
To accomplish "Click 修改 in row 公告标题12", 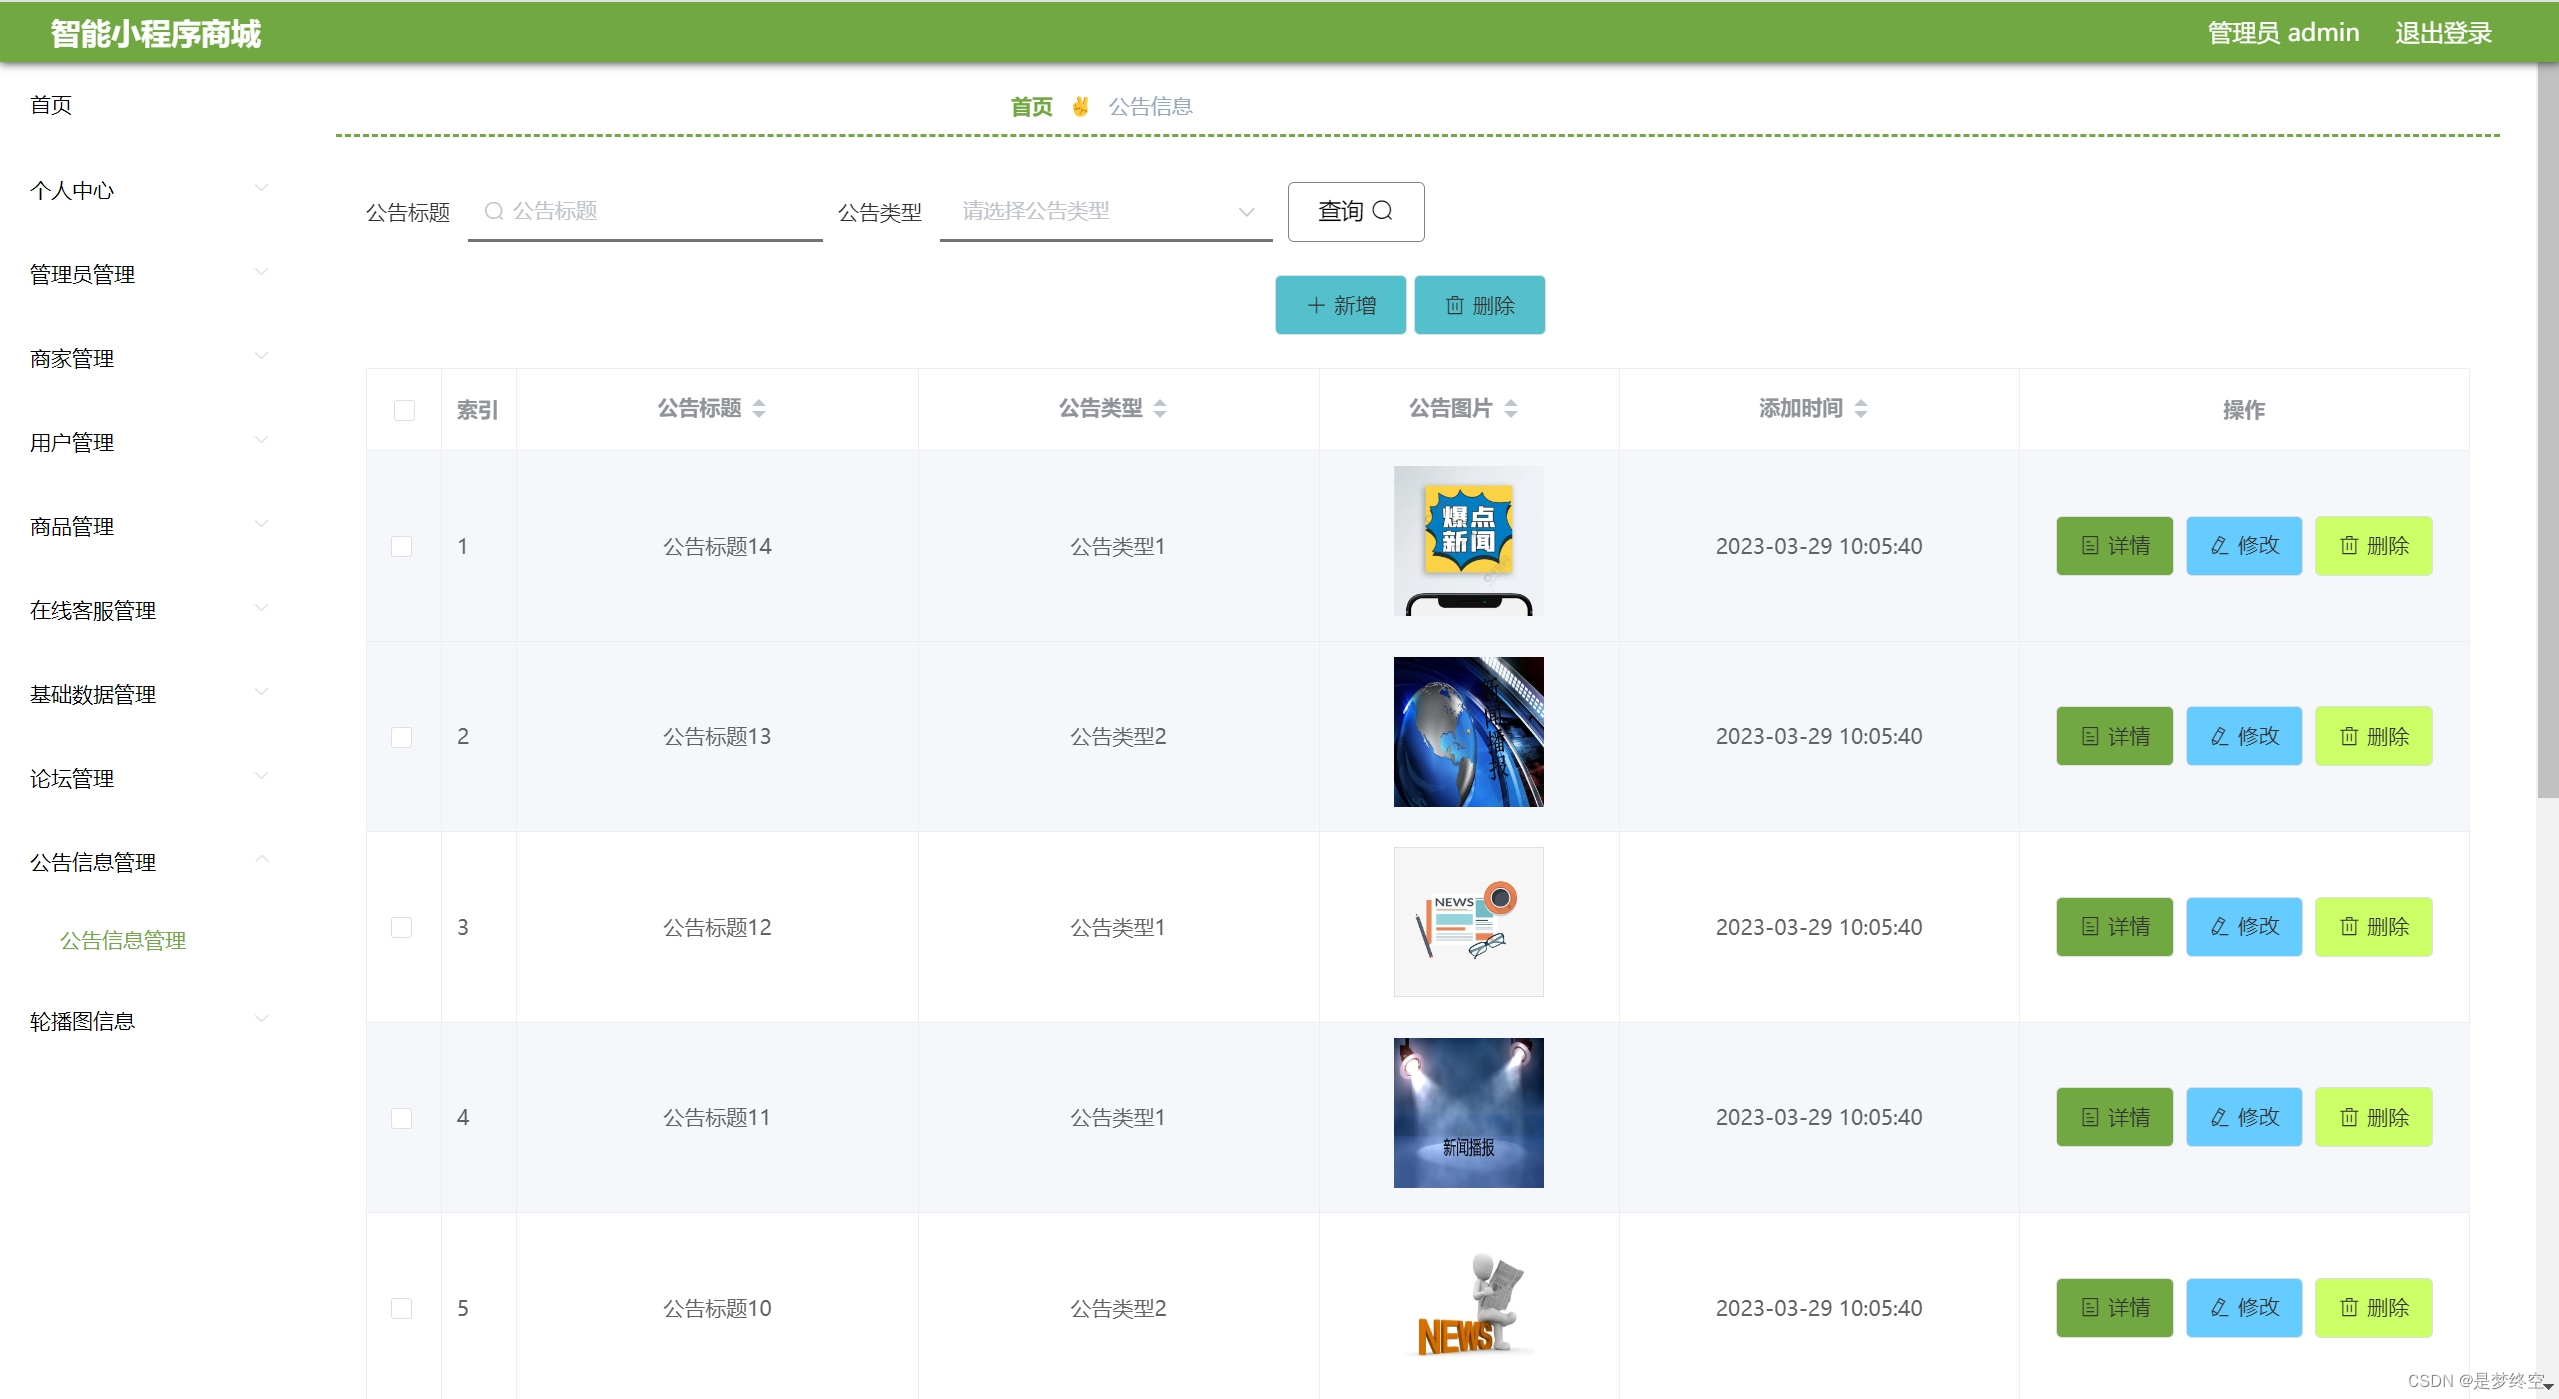I will (2244, 927).
